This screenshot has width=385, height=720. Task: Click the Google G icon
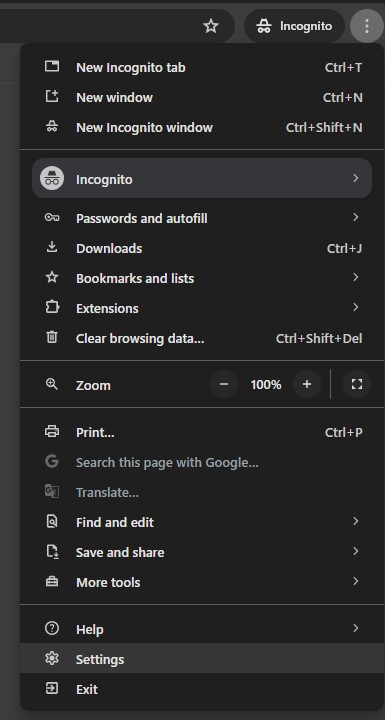[52, 461]
